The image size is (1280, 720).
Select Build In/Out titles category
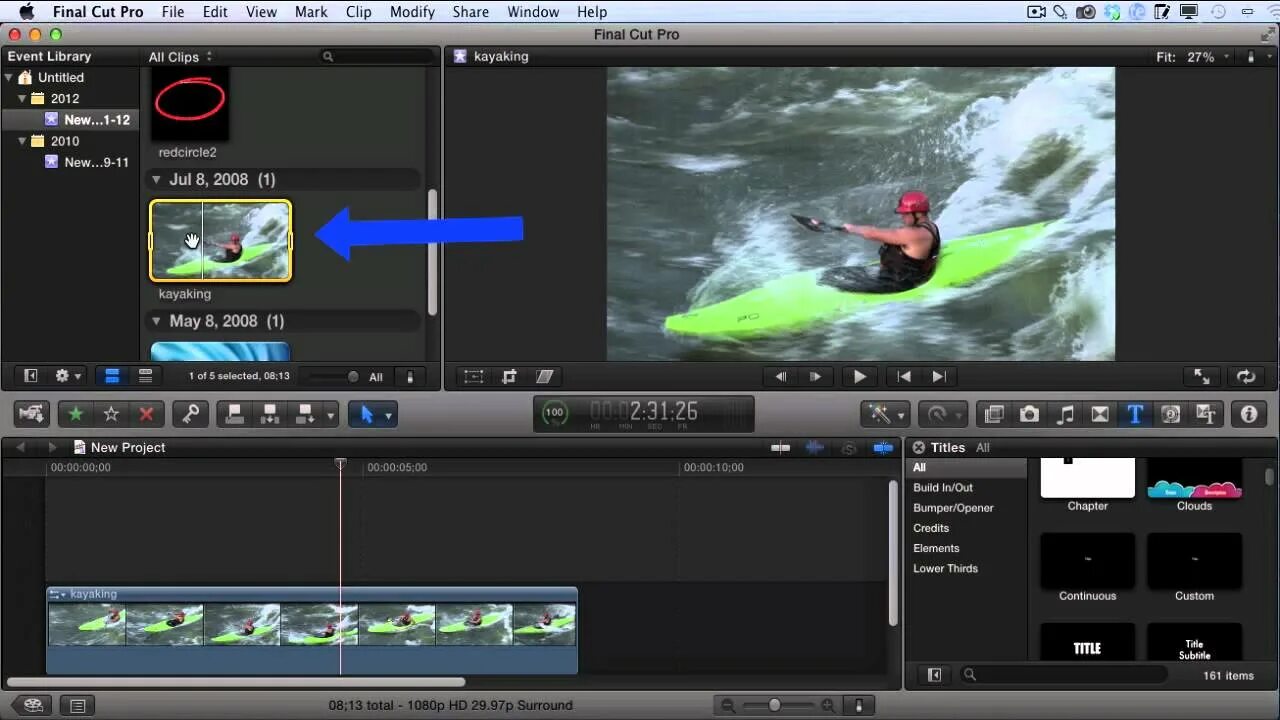(943, 488)
